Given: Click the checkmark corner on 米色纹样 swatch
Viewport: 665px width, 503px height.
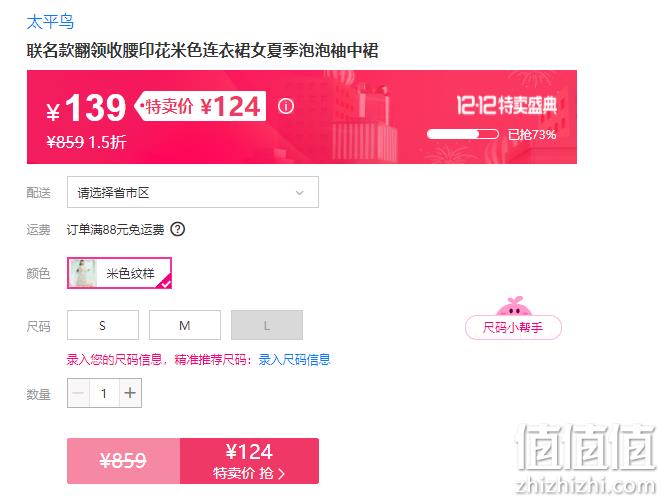Looking at the screenshot, I should (165, 282).
